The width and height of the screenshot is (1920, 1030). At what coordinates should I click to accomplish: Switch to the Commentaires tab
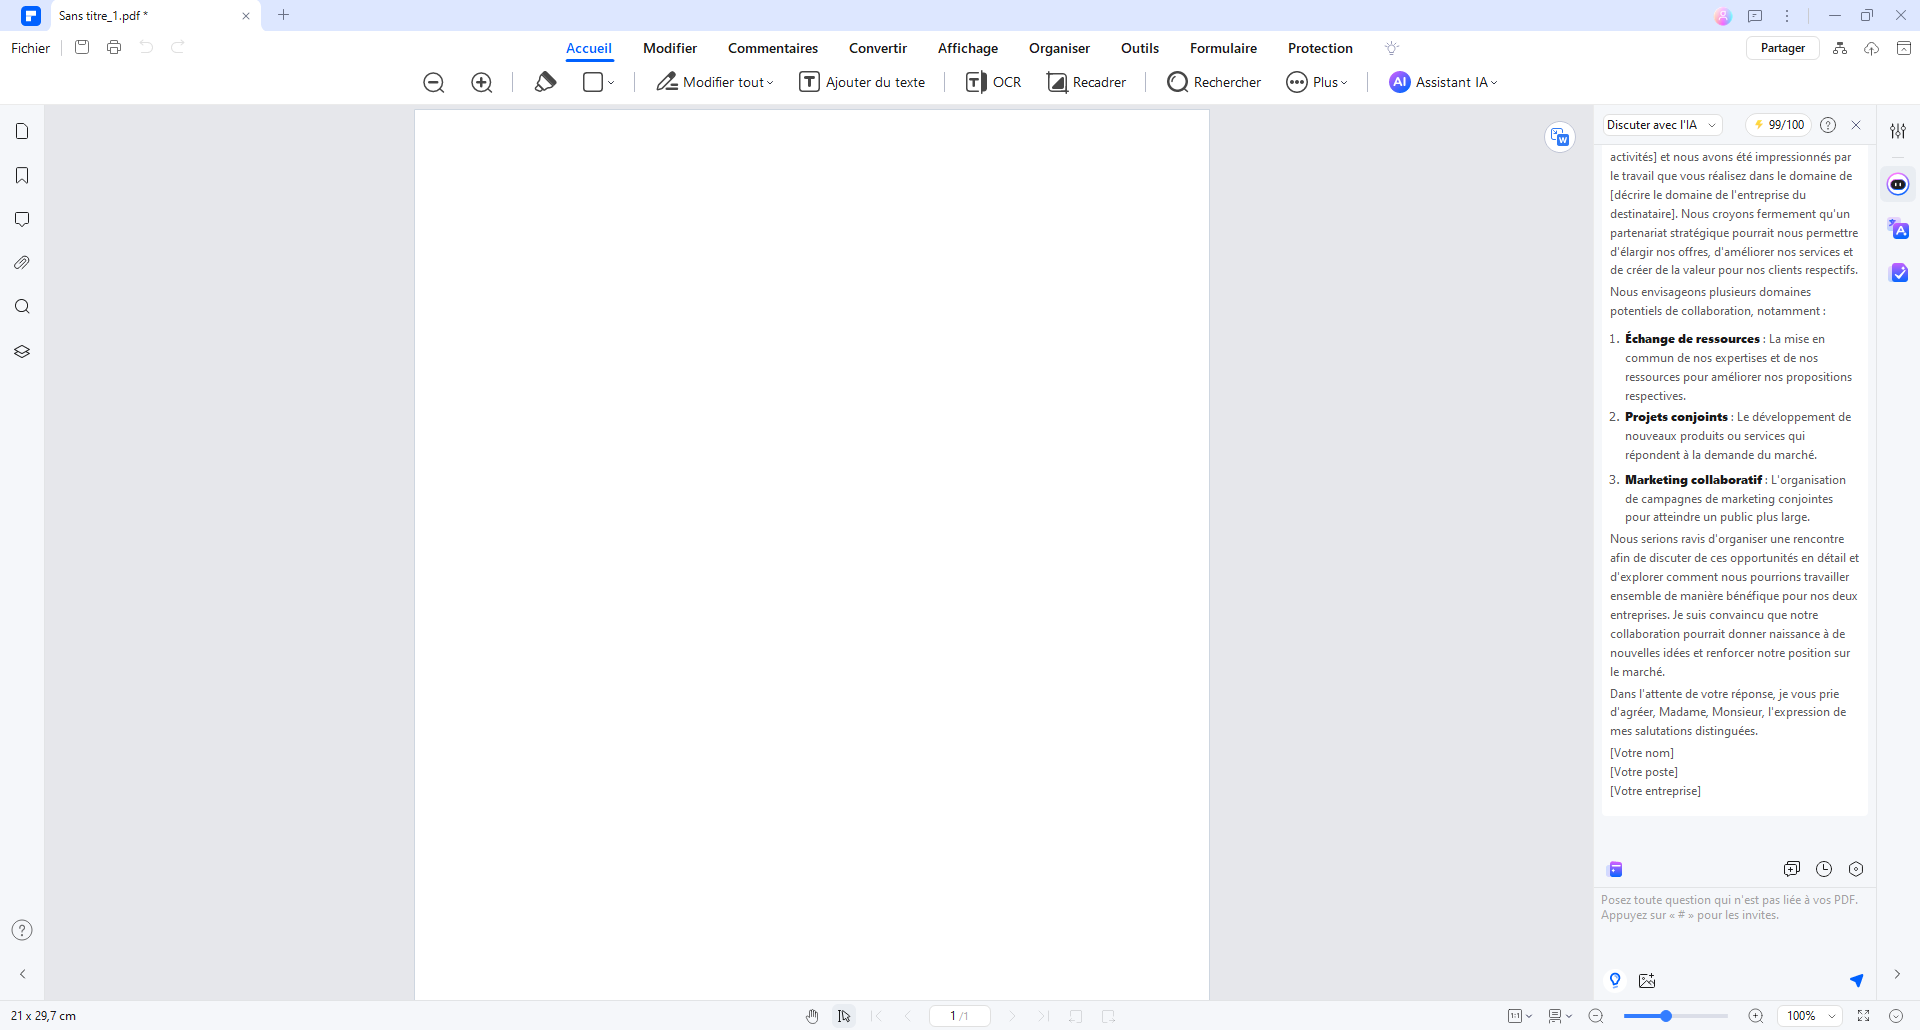coord(773,48)
